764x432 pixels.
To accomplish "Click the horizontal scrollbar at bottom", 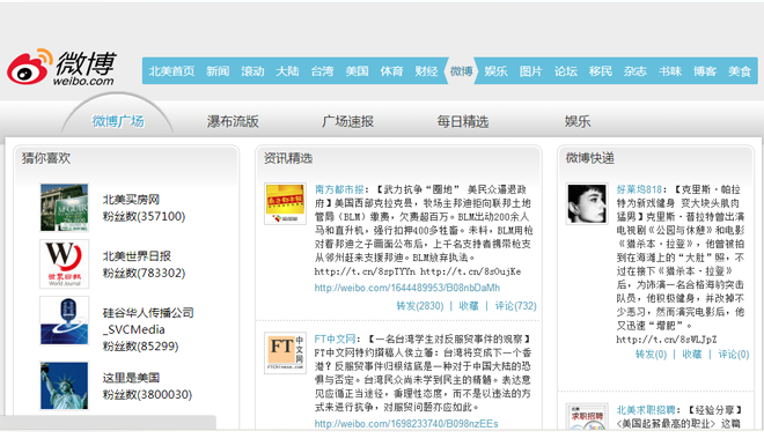I will click(x=108, y=422).
